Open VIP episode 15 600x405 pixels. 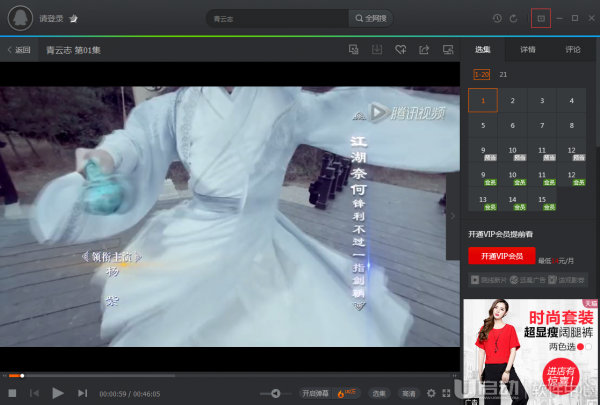[542, 199]
